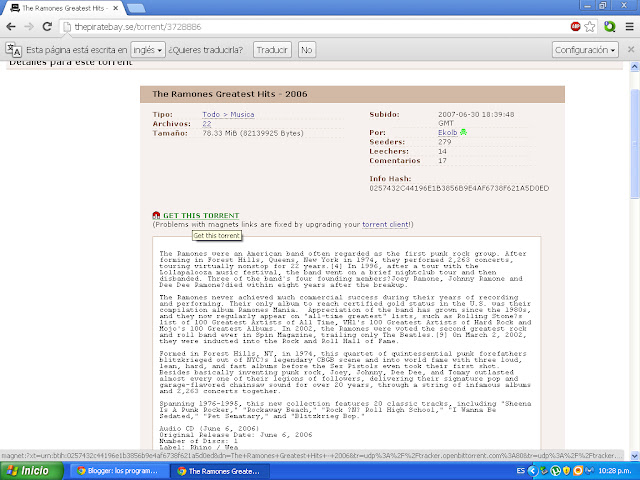The height and width of the screenshot is (480, 640).
Task: Click the ES language indicator in tray
Action: (x=520, y=471)
